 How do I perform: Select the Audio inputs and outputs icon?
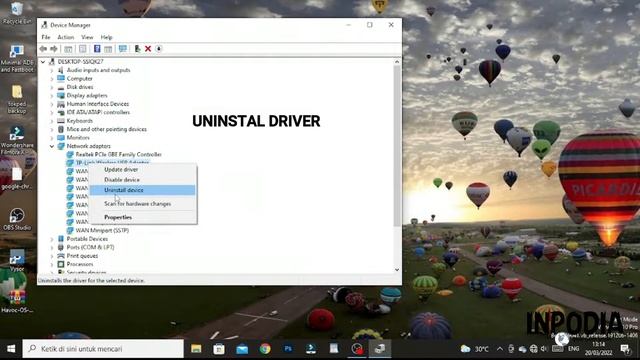point(61,70)
